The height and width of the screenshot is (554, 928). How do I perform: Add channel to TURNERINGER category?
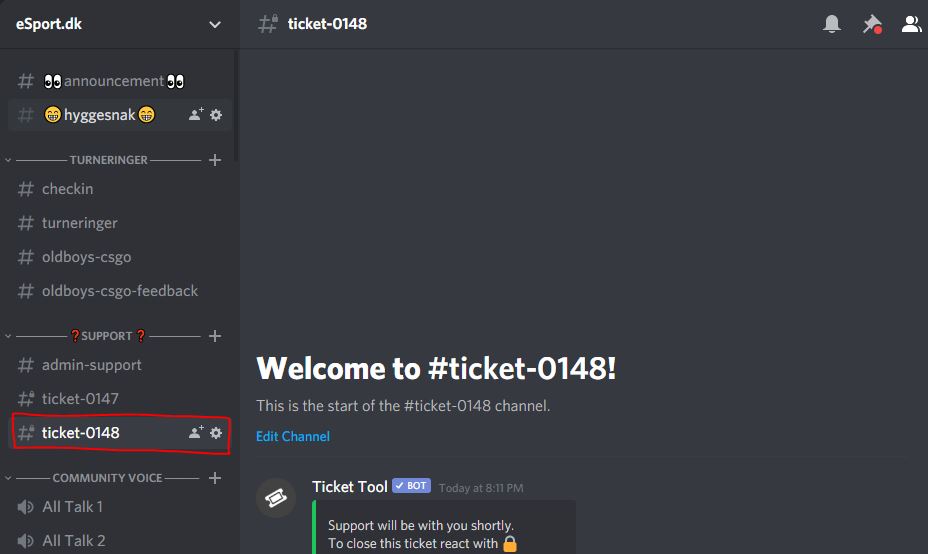pos(215,160)
